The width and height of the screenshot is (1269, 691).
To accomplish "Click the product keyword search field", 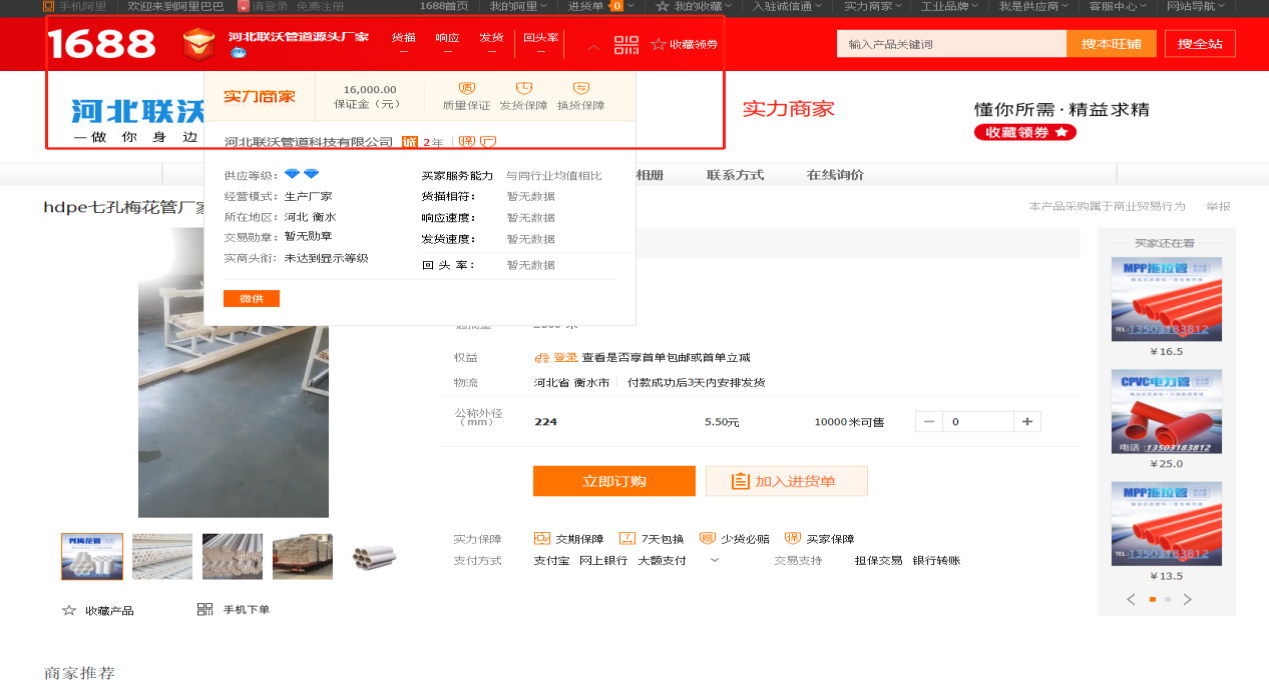I will (x=952, y=44).
